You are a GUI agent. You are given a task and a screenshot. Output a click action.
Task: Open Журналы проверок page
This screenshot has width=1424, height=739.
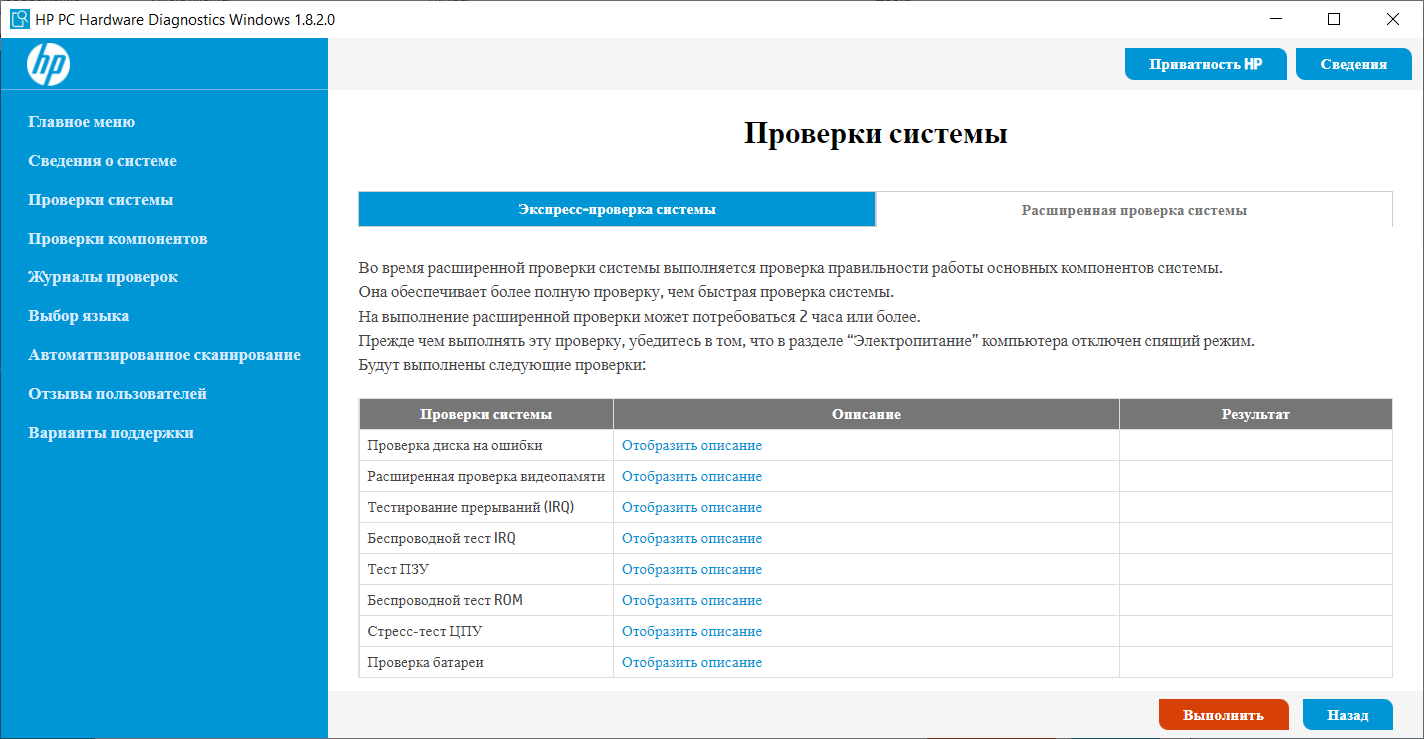tap(103, 277)
